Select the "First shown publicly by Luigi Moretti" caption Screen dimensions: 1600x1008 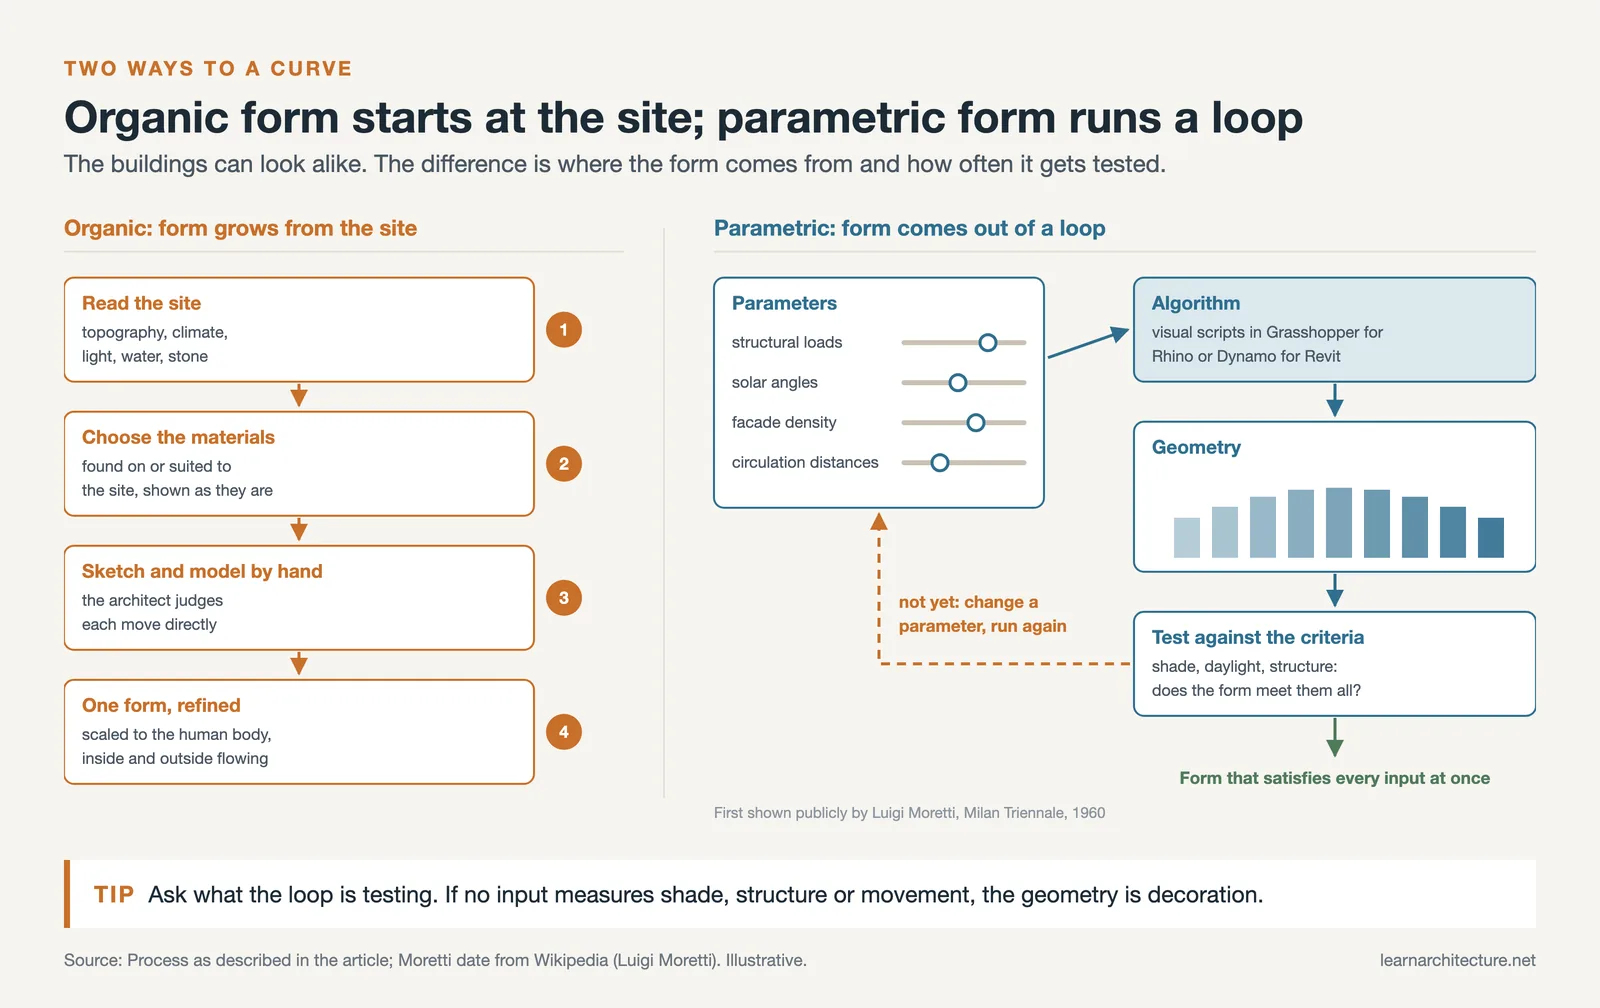click(909, 813)
